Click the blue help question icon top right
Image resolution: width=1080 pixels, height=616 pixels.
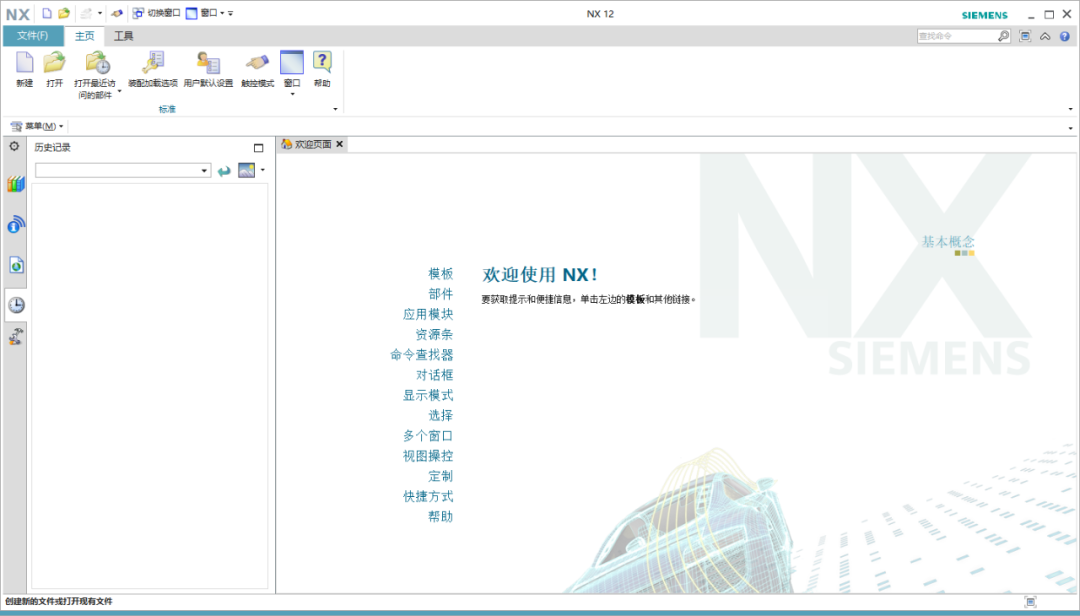pos(1065,37)
